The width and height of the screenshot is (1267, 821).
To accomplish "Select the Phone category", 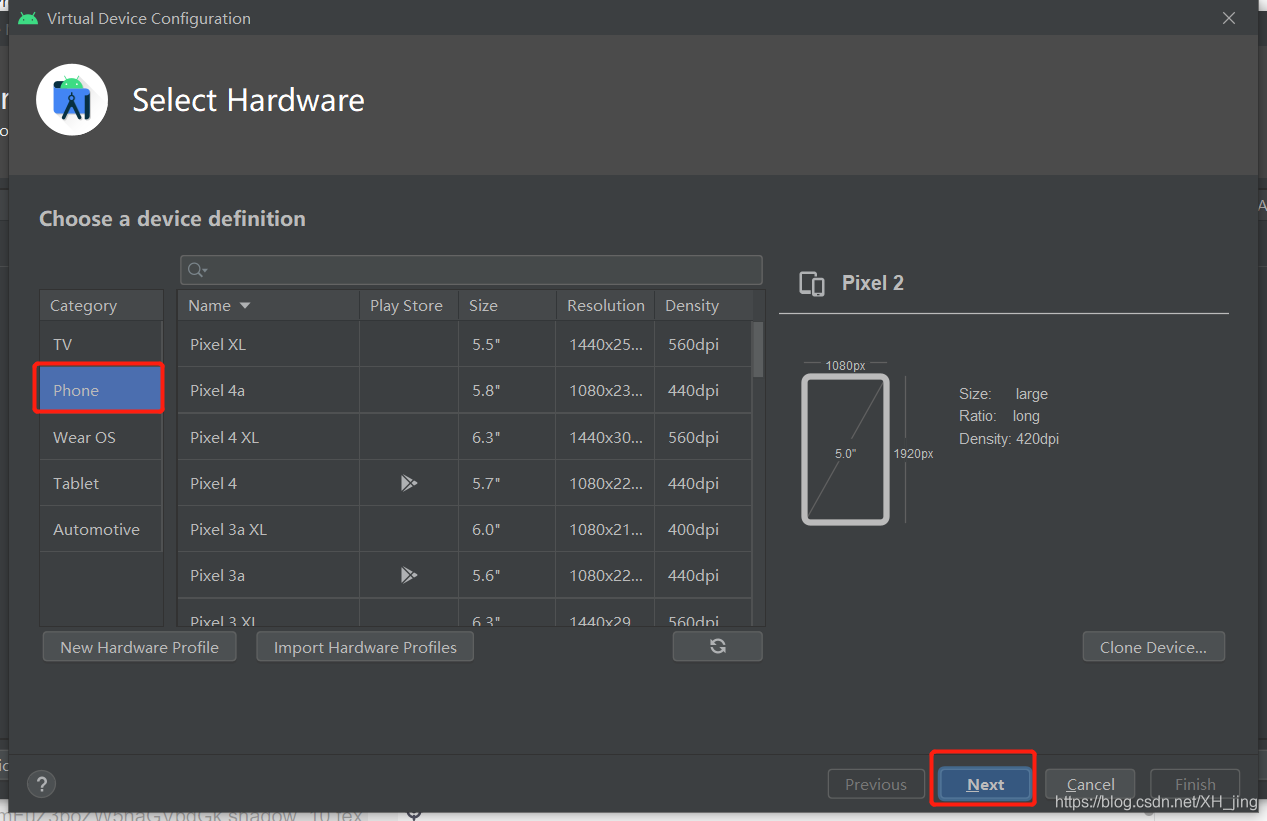I will tap(101, 390).
